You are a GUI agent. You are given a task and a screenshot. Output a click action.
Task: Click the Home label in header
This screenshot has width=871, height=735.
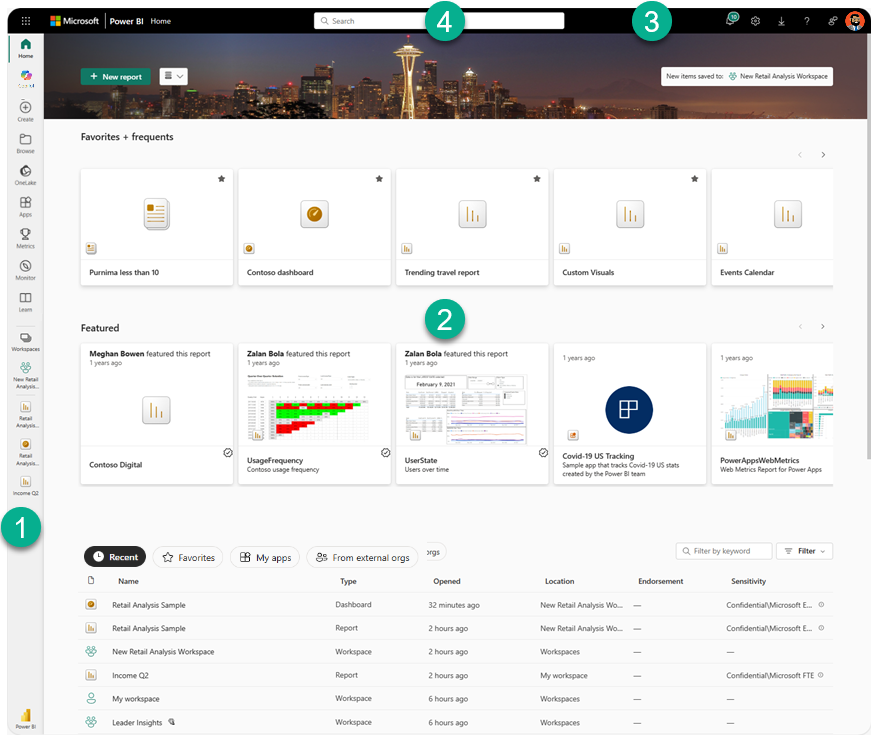point(161,21)
